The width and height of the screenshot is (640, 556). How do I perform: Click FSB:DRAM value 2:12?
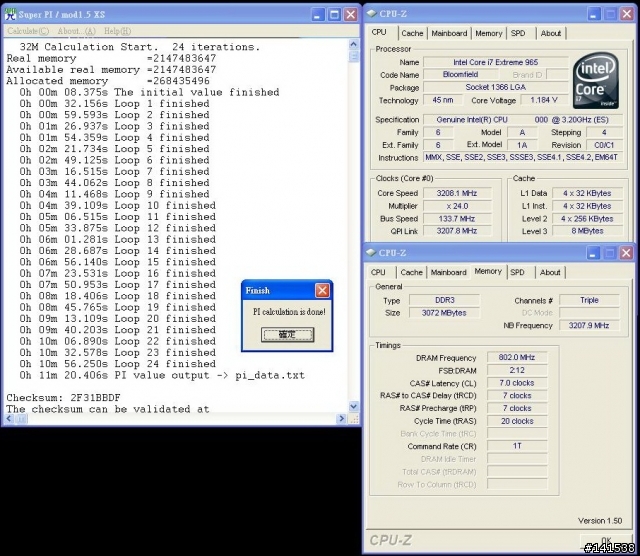point(517,370)
